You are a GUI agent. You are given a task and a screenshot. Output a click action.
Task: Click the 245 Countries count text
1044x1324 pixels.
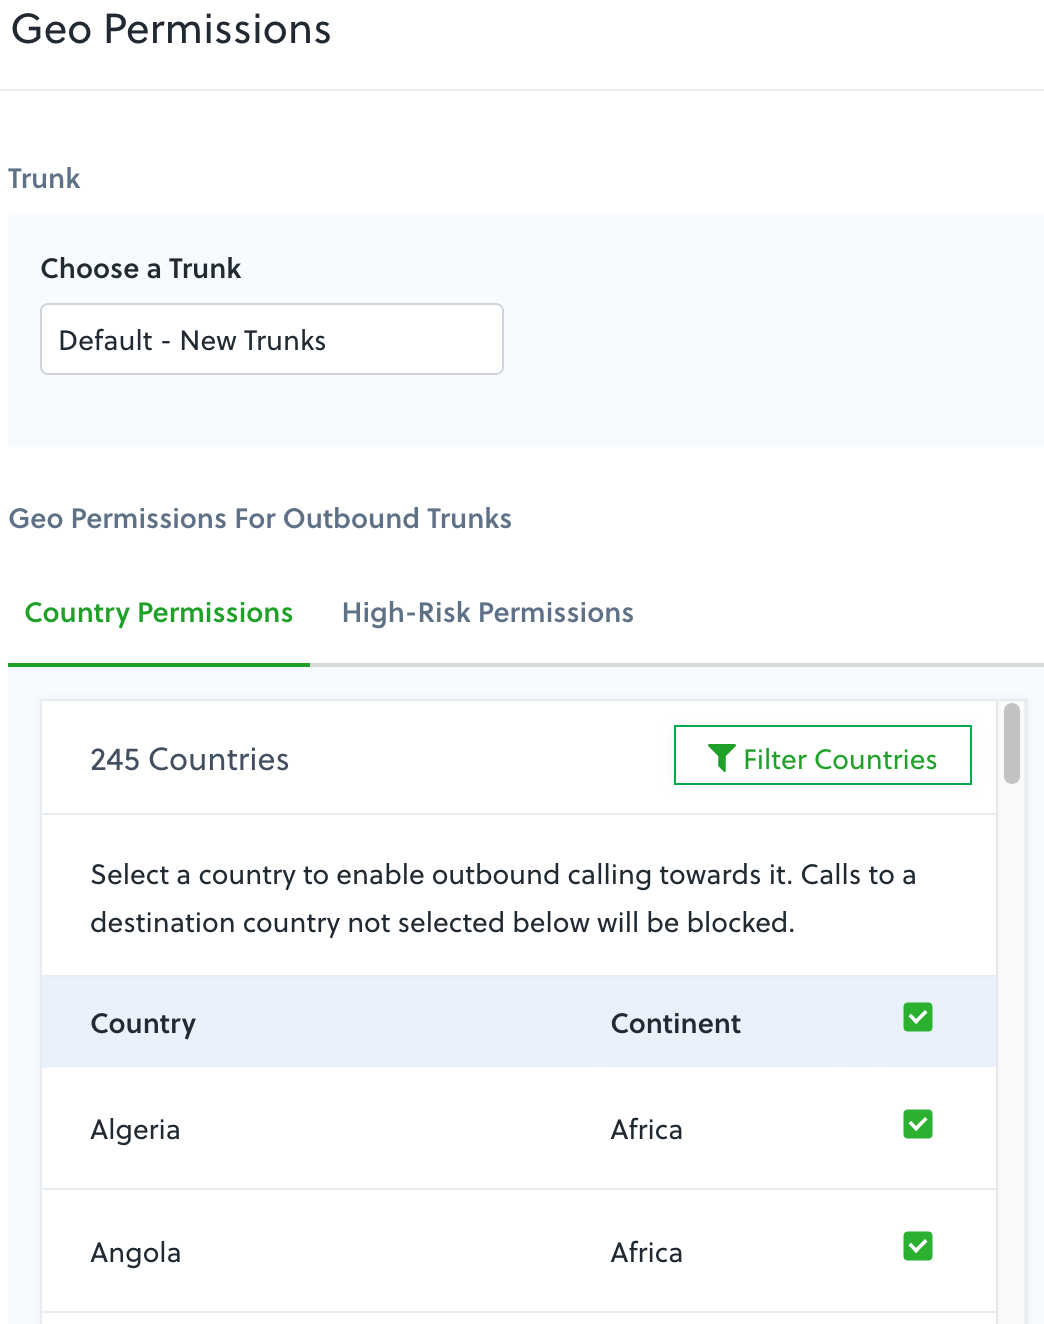coord(189,760)
